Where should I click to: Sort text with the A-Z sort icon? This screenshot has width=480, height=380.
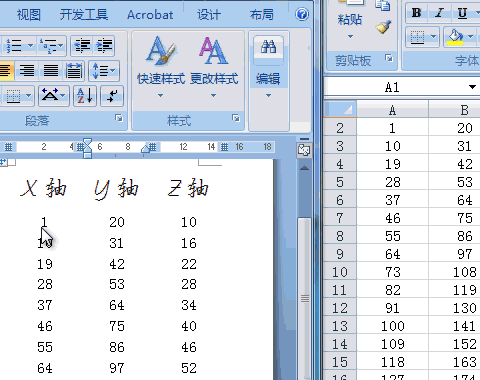click(x=85, y=96)
